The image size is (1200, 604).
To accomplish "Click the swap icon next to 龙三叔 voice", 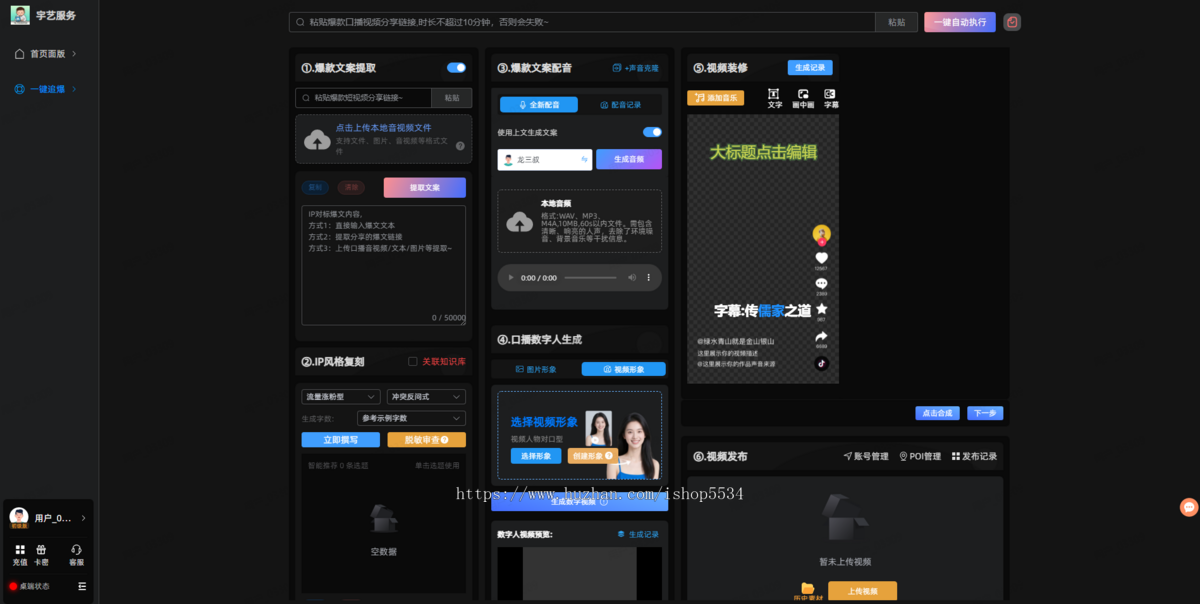I will point(584,159).
